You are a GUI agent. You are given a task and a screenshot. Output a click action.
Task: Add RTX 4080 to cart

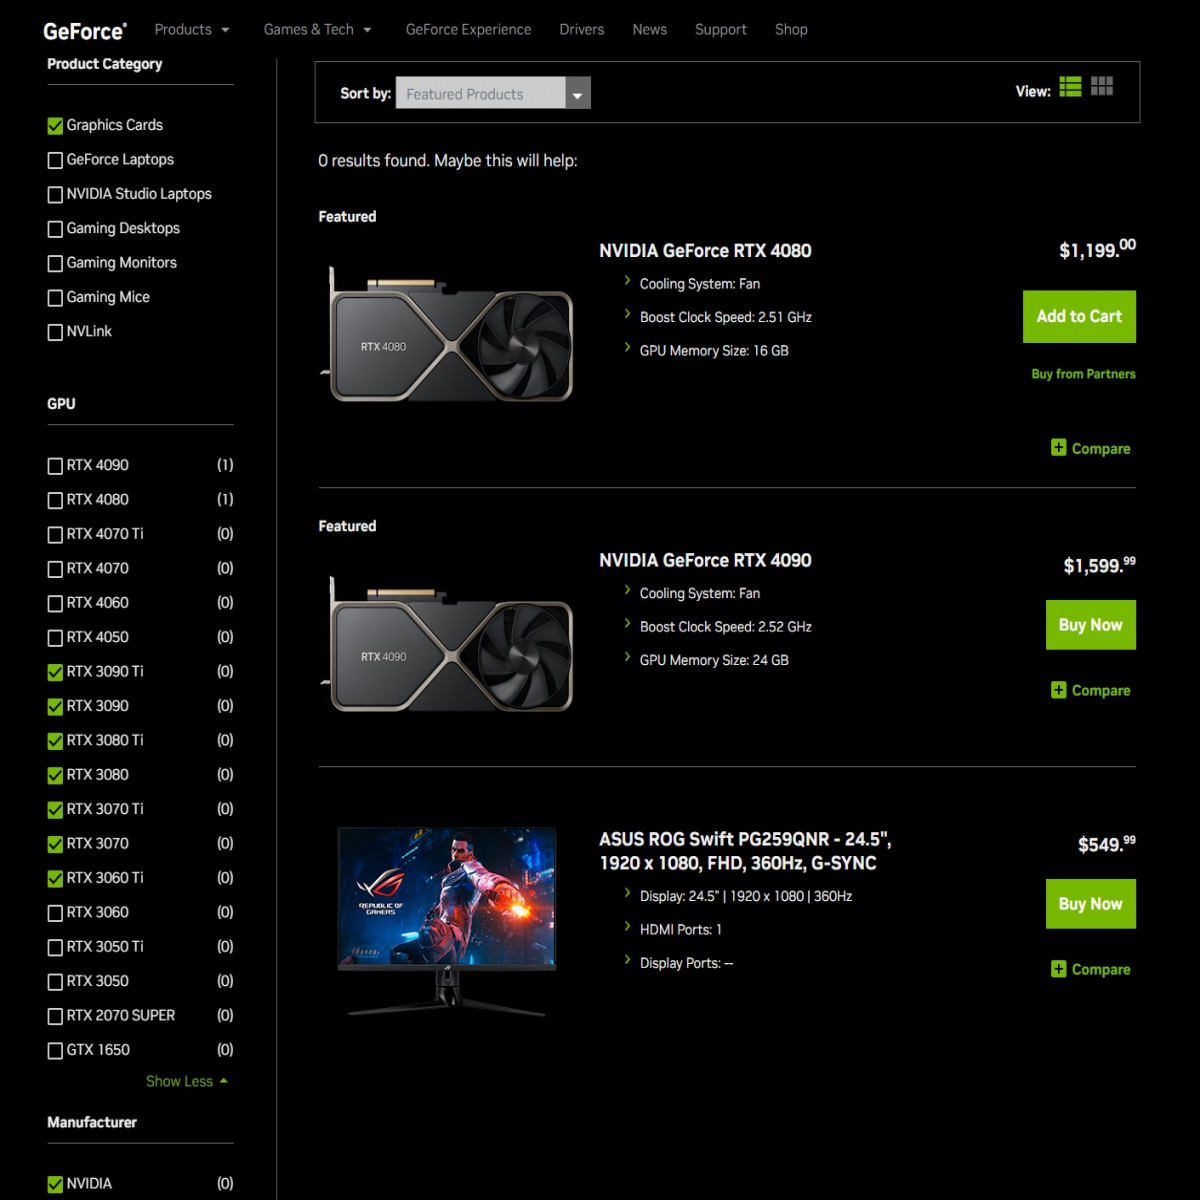(1078, 317)
